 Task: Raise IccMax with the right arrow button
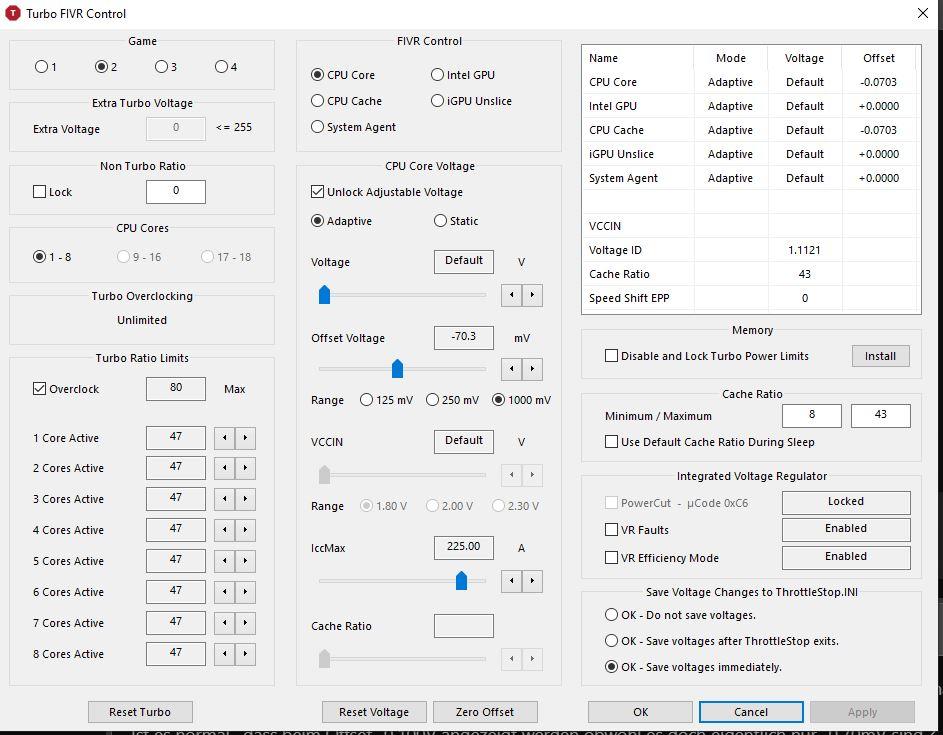coord(532,581)
